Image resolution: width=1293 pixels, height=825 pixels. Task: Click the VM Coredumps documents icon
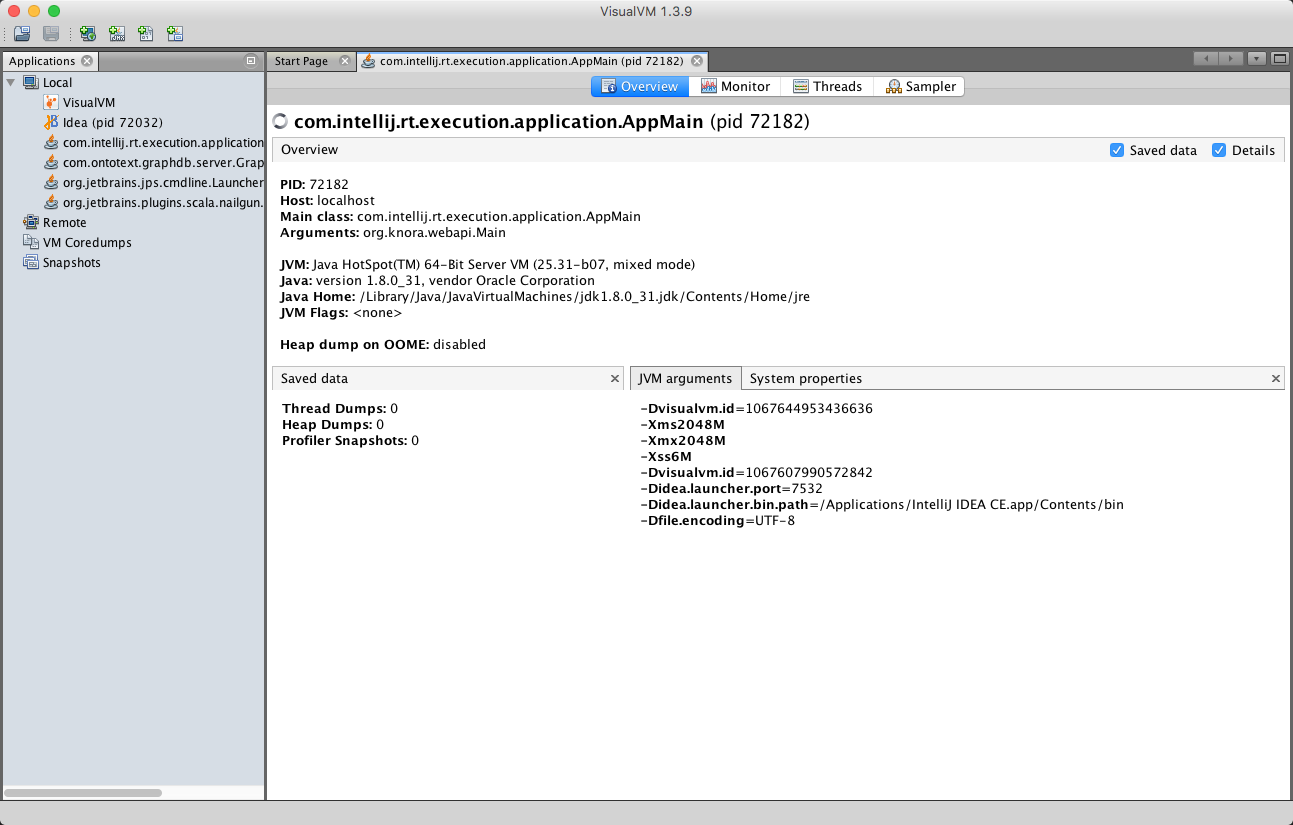click(x=31, y=242)
